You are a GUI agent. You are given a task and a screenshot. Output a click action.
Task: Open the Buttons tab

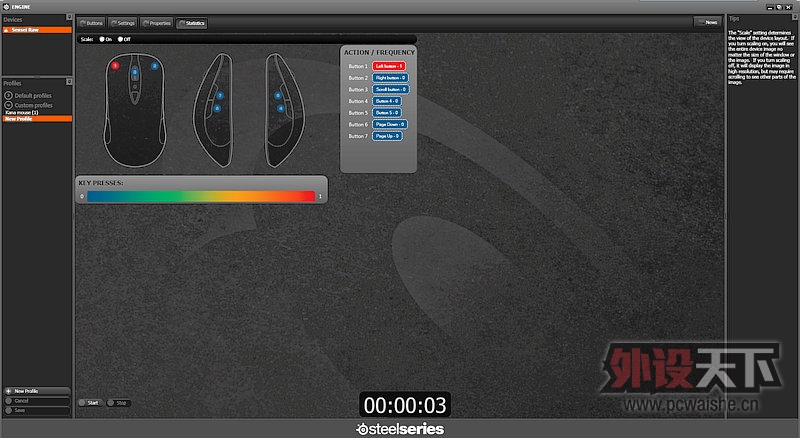pyautogui.click(x=92, y=23)
